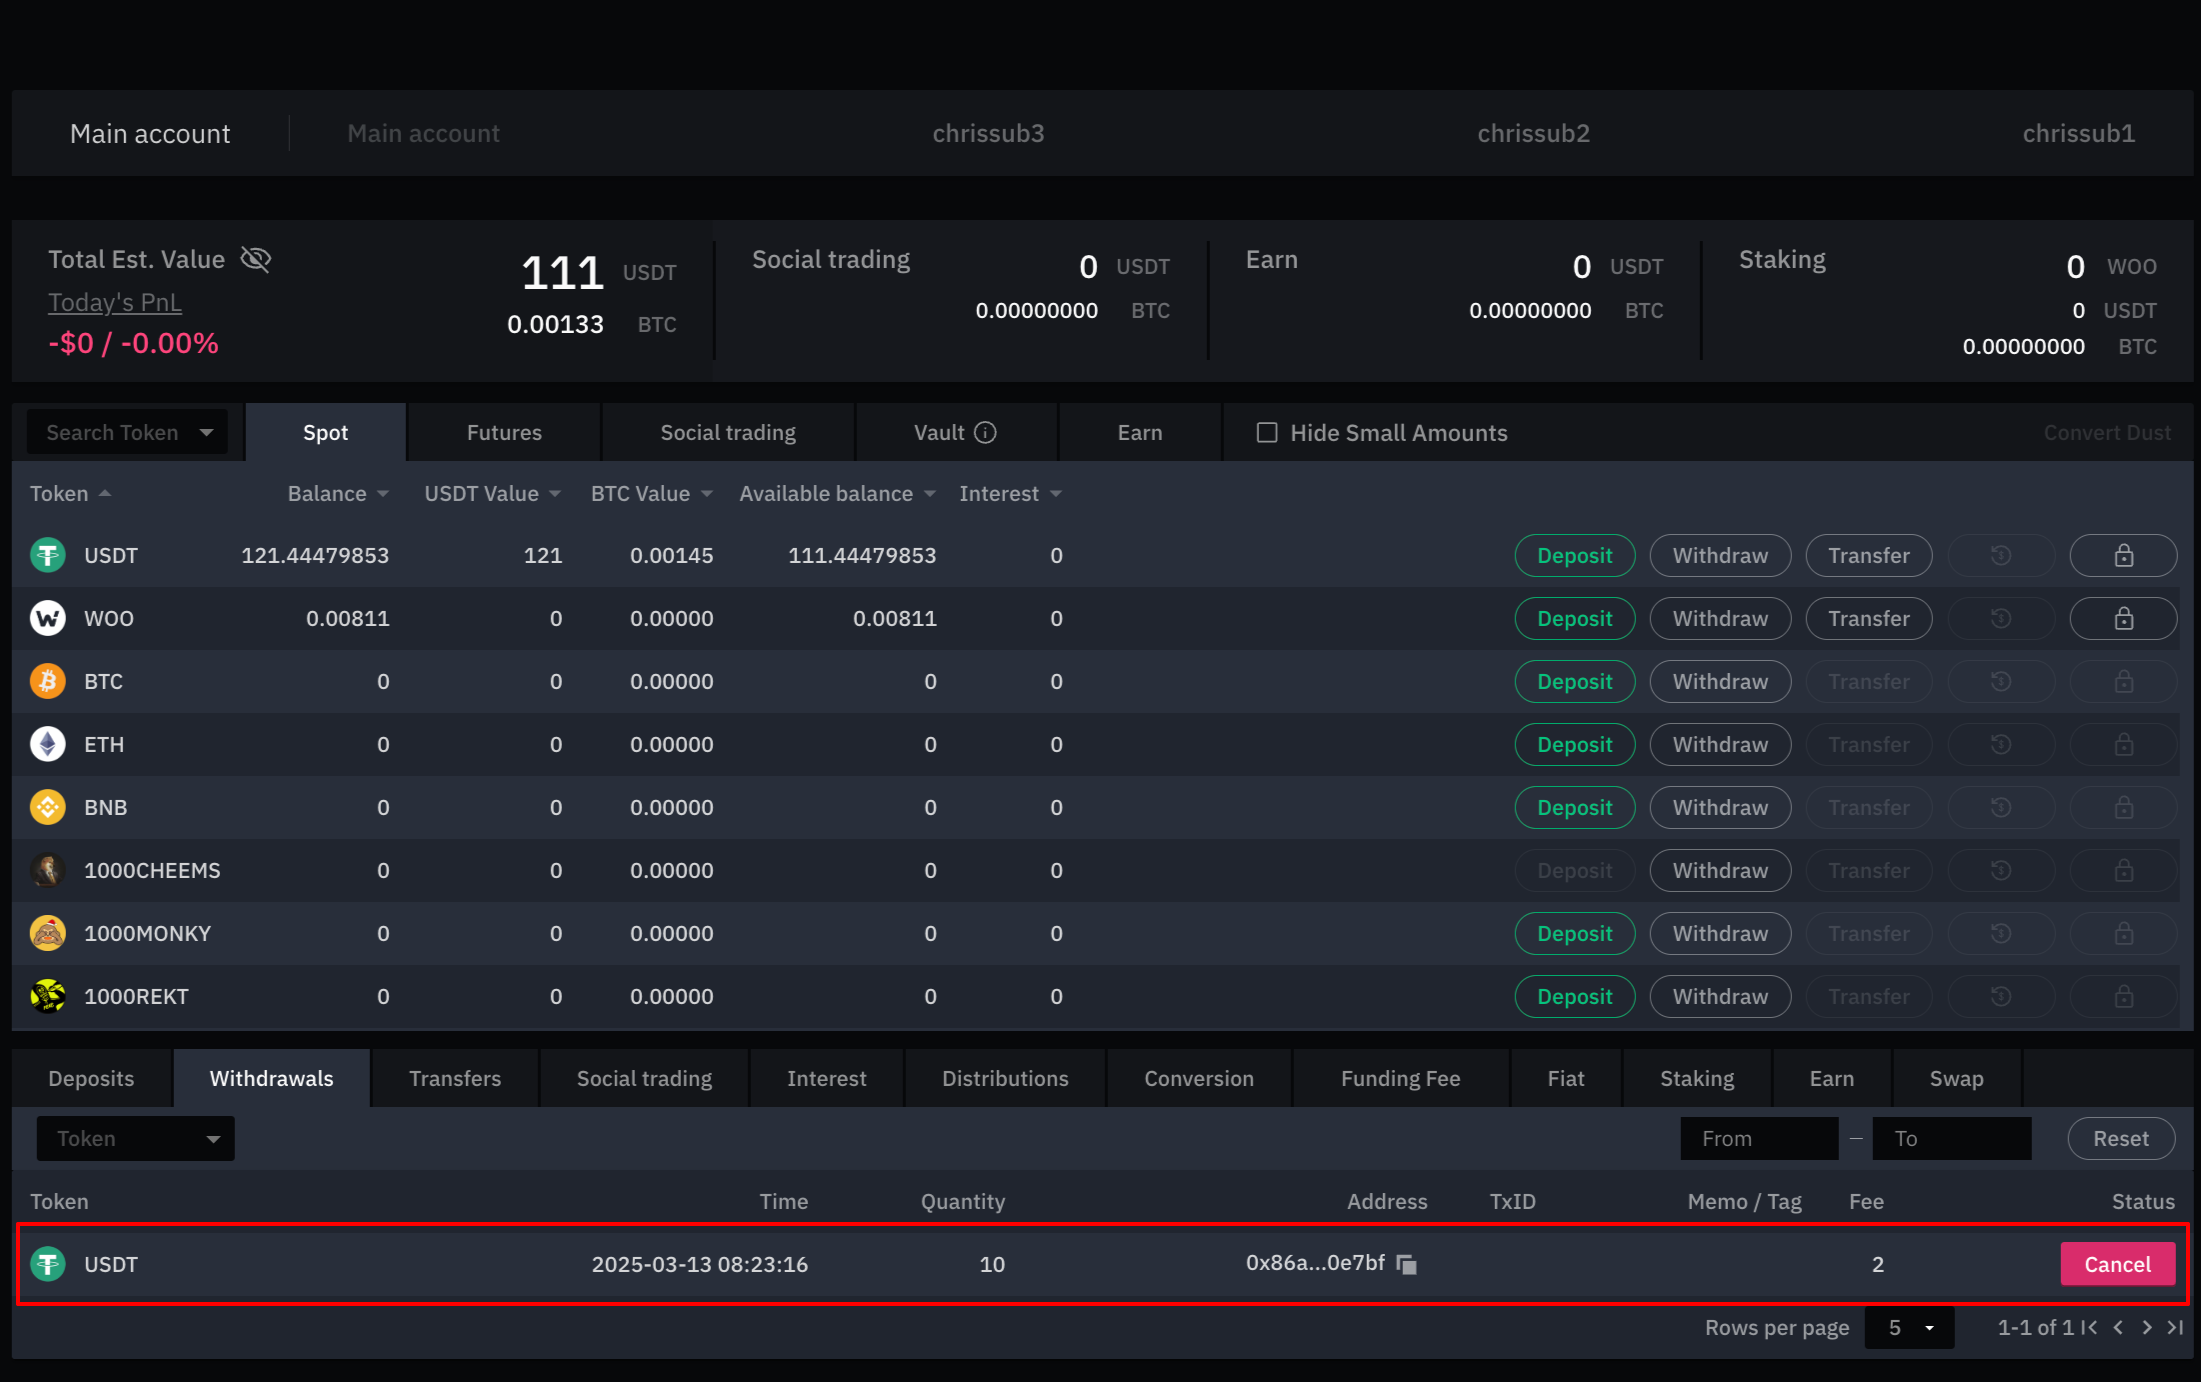Open the Today's PnL link
The image size is (2201, 1382).
tap(115, 302)
